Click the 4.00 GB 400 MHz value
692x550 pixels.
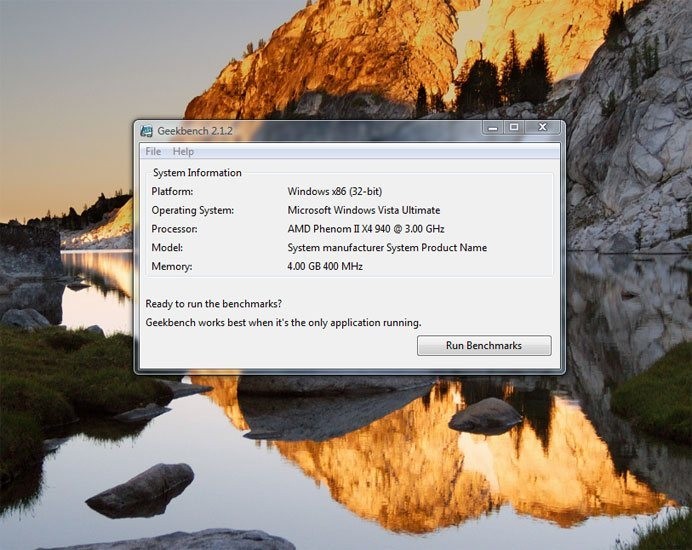tap(325, 267)
